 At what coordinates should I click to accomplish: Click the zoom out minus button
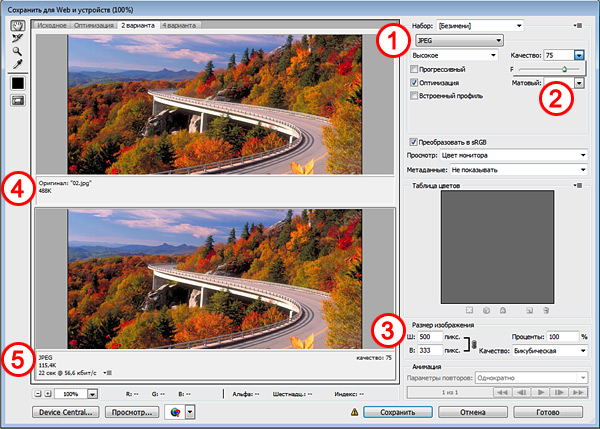[x=38, y=393]
